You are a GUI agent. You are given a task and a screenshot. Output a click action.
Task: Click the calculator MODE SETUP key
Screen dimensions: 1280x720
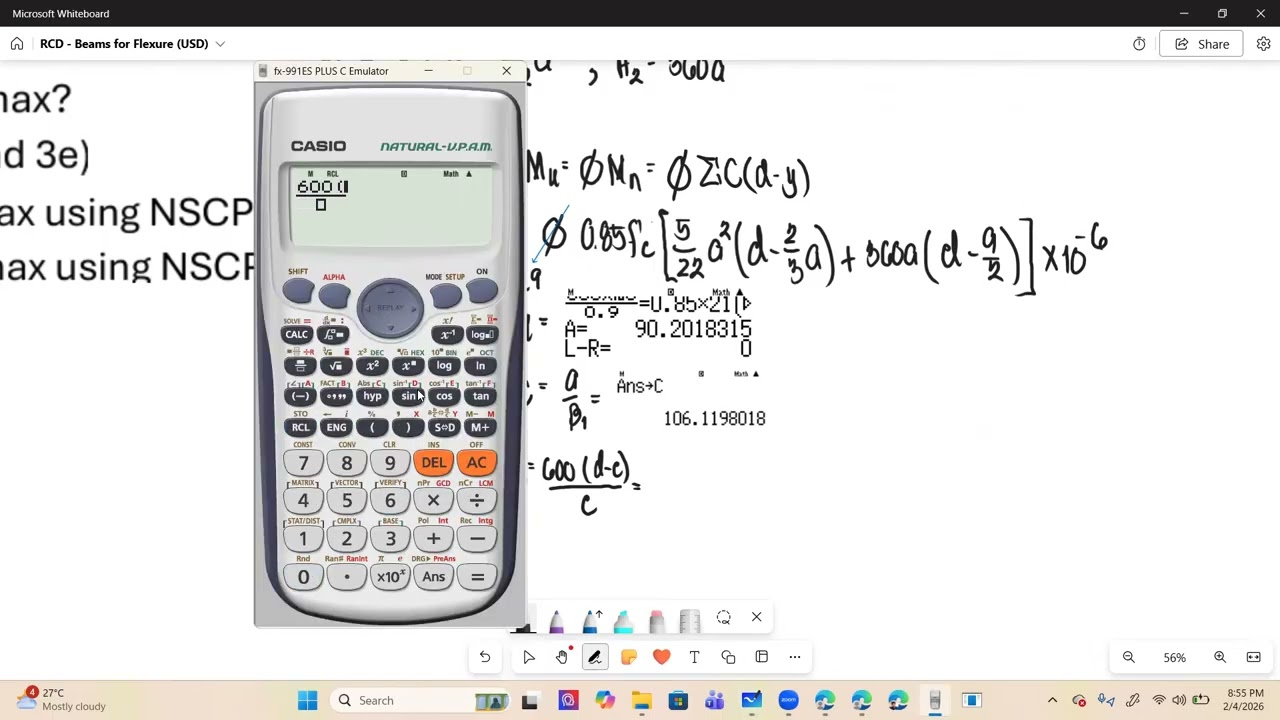click(445, 296)
